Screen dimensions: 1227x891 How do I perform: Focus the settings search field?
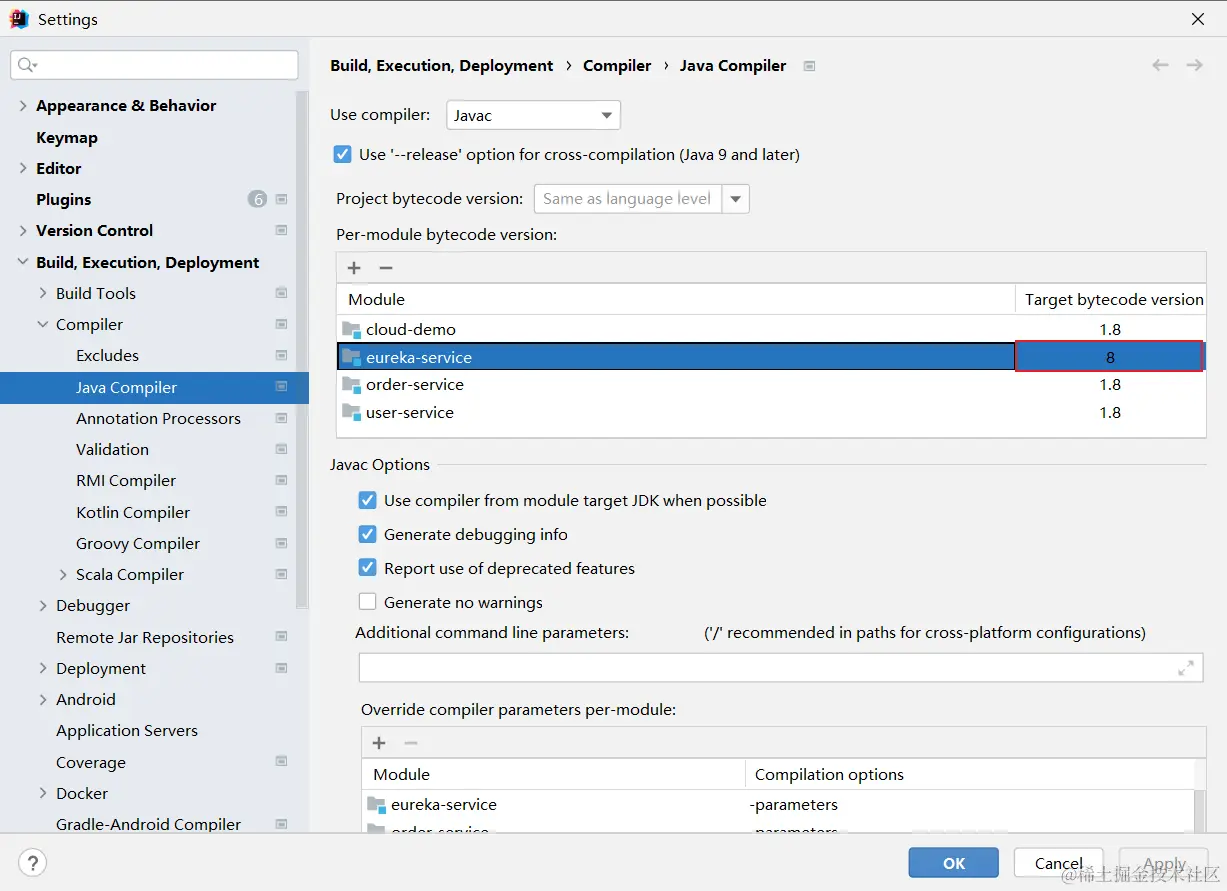click(154, 65)
